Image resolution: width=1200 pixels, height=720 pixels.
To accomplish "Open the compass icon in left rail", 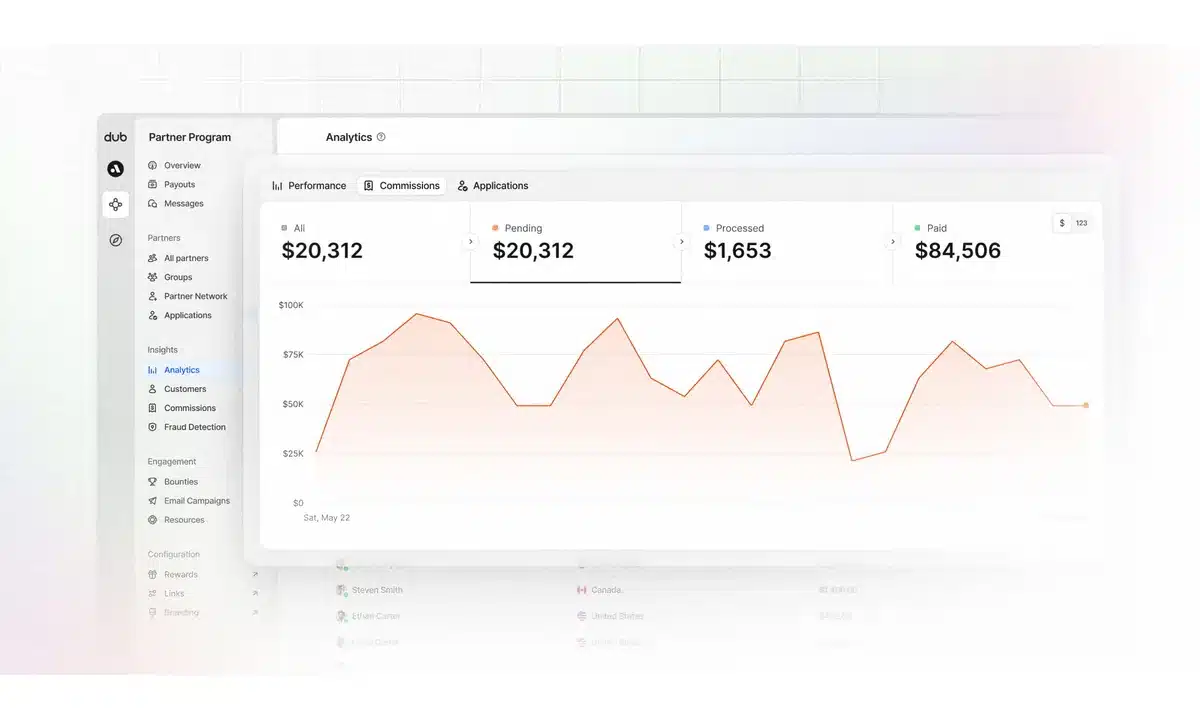I will 115,240.
